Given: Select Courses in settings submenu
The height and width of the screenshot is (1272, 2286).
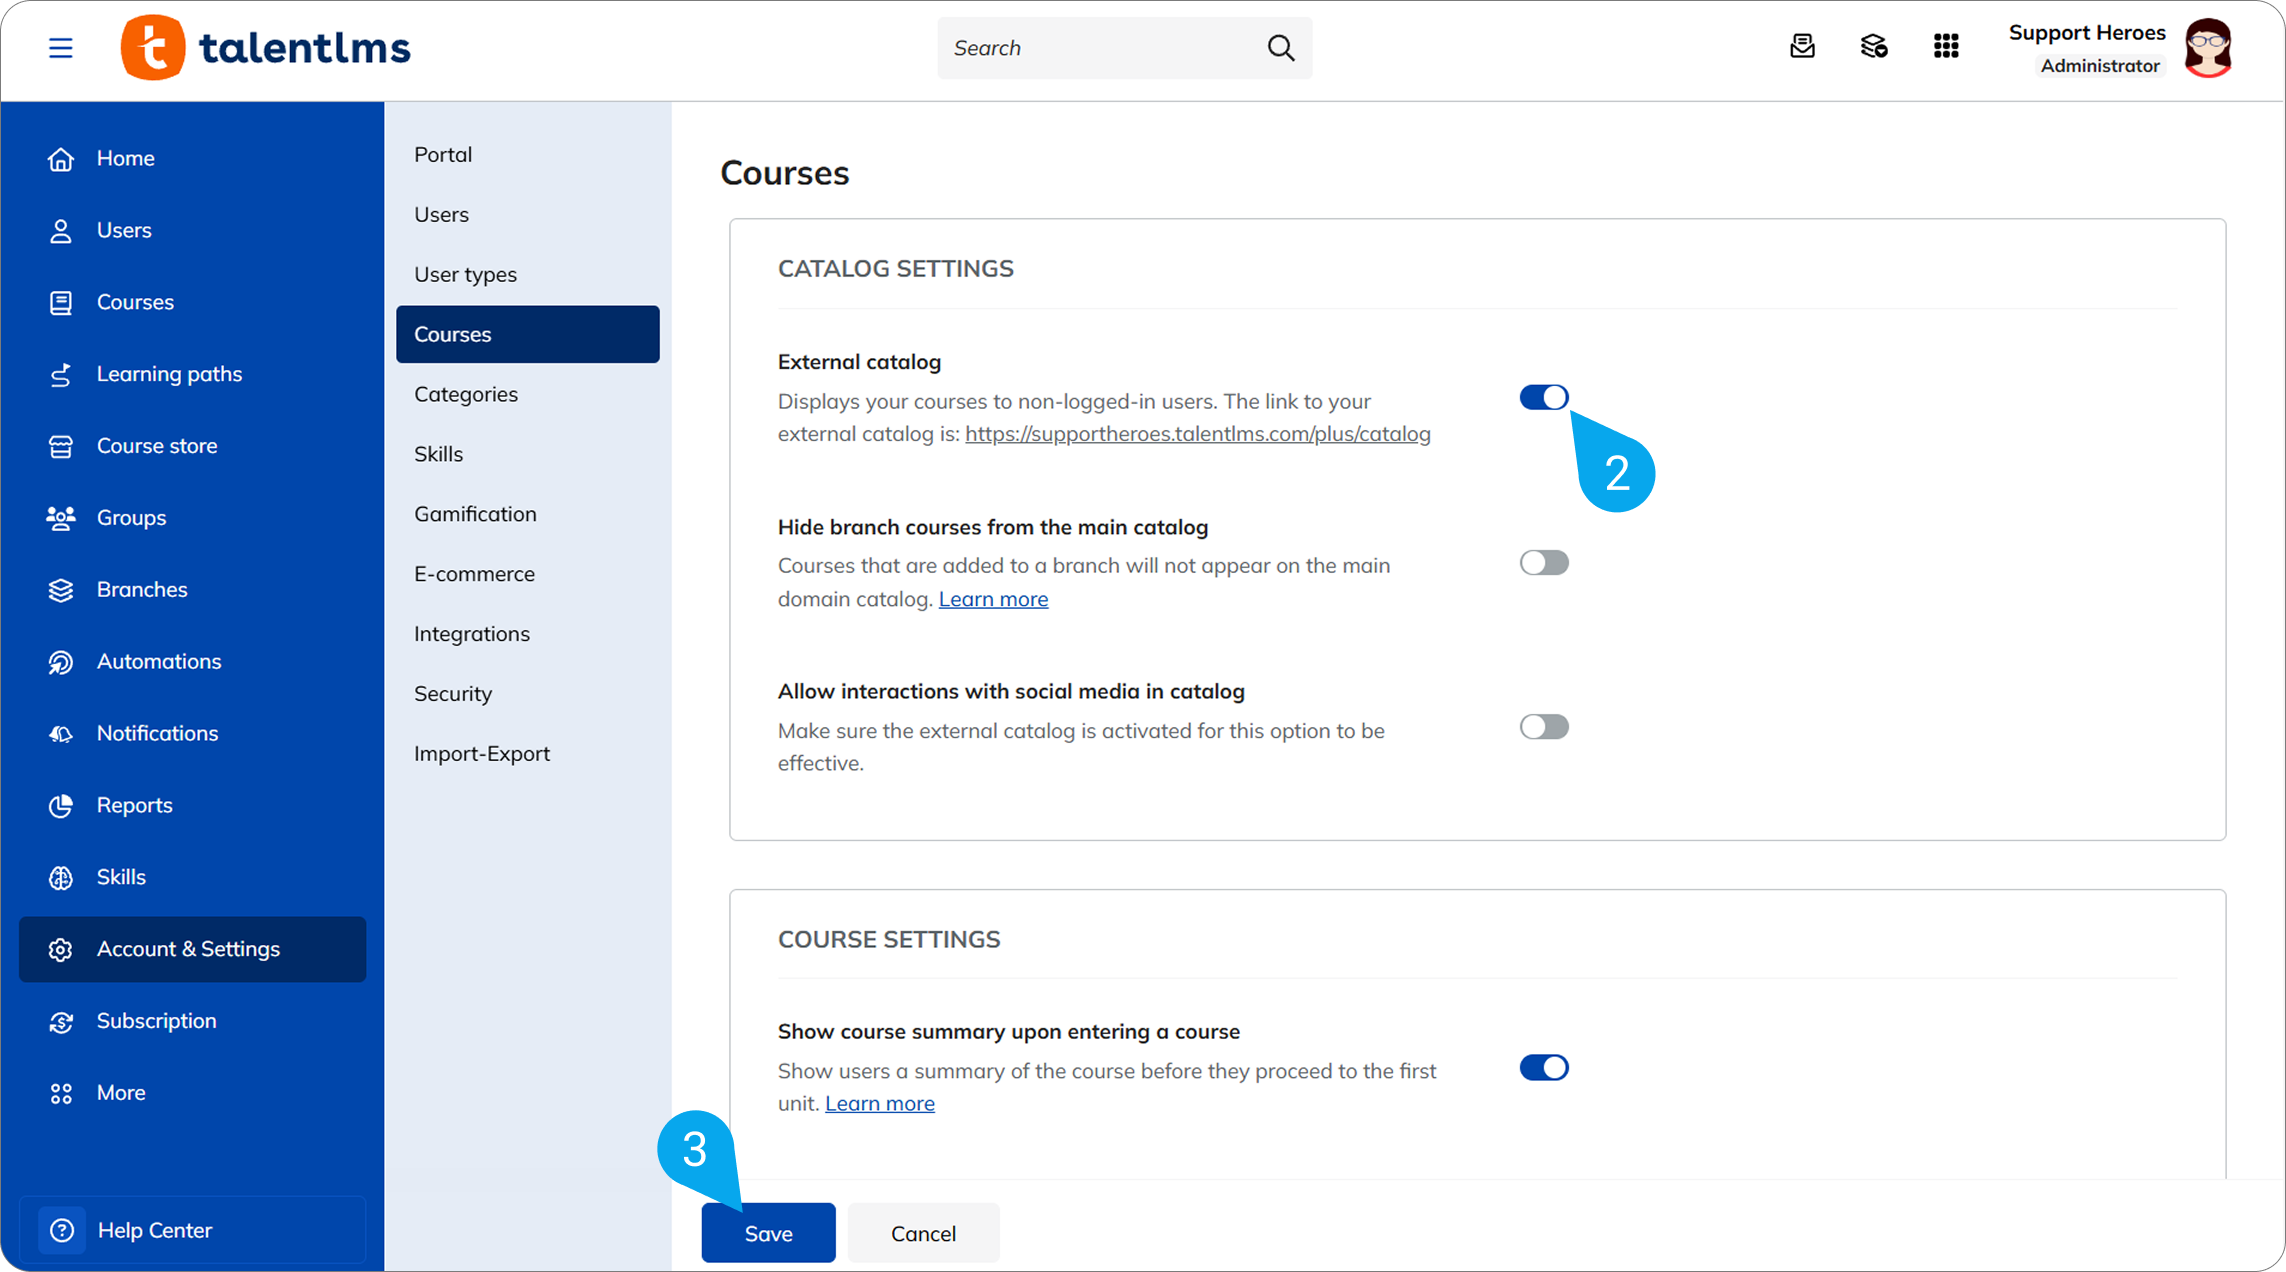Looking at the screenshot, I should coord(527,334).
